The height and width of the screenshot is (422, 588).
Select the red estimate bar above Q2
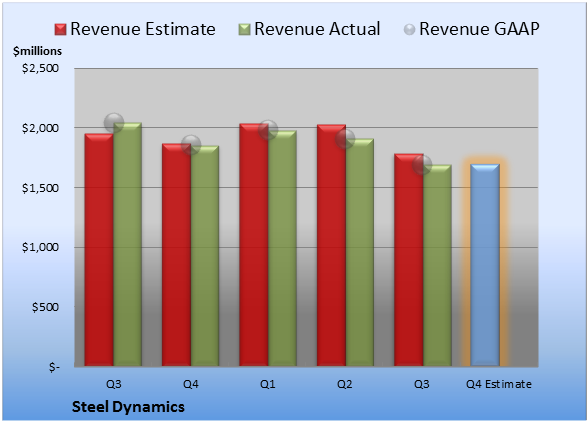(331, 245)
